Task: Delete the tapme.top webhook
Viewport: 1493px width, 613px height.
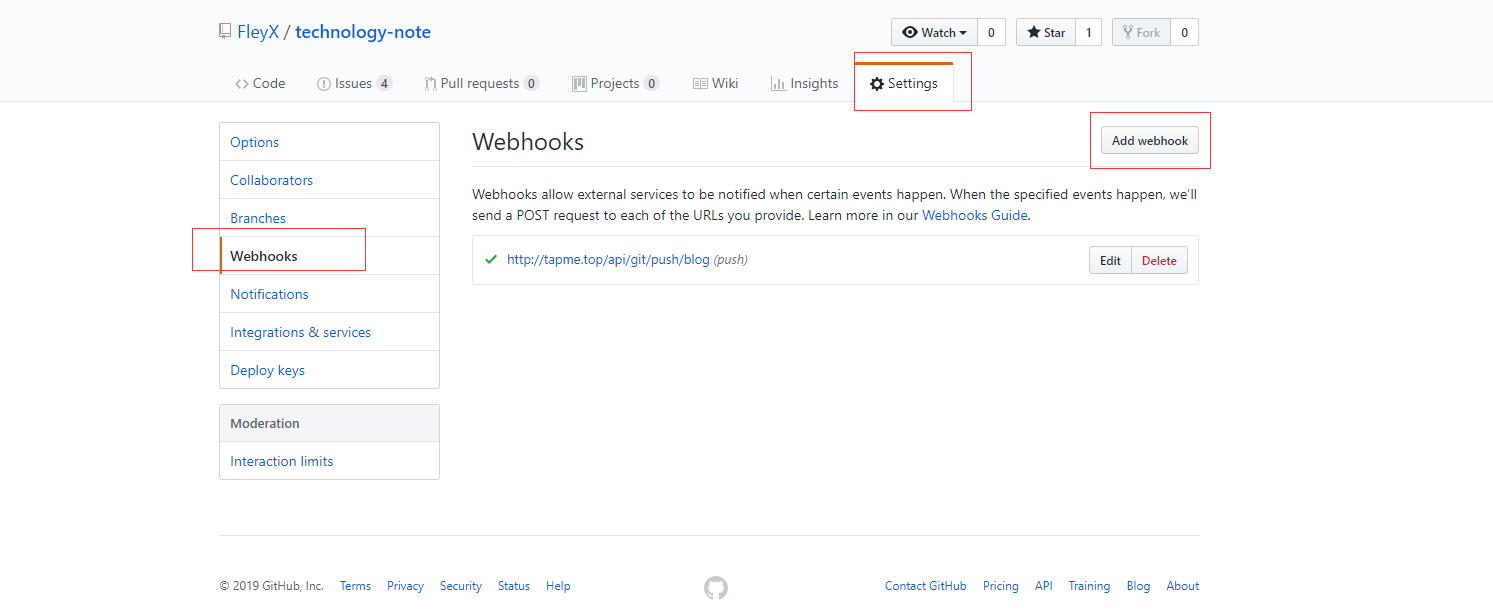Action: click(1159, 260)
